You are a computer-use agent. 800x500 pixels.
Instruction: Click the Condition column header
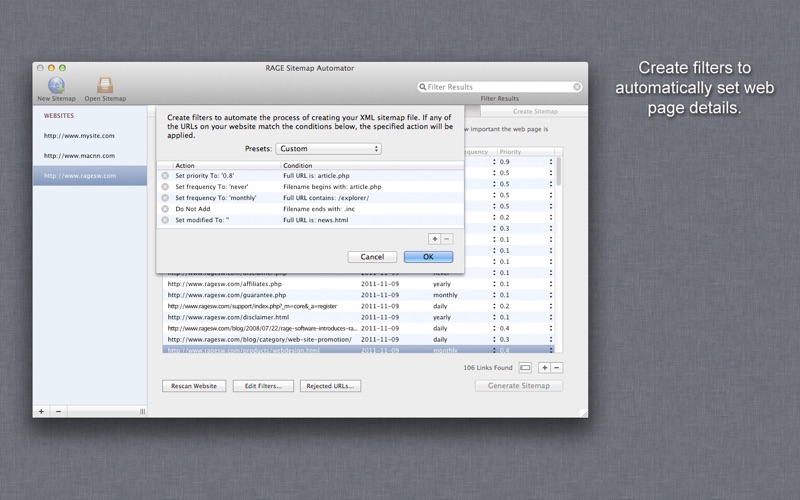(x=372, y=165)
